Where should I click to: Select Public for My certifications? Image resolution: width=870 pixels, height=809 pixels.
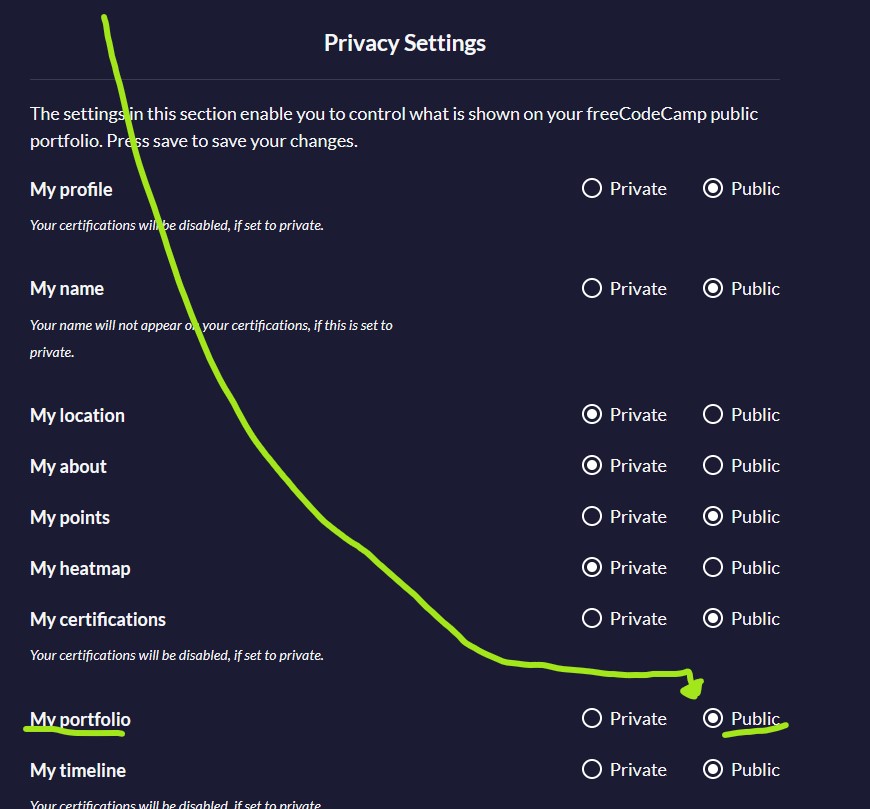pyautogui.click(x=712, y=619)
